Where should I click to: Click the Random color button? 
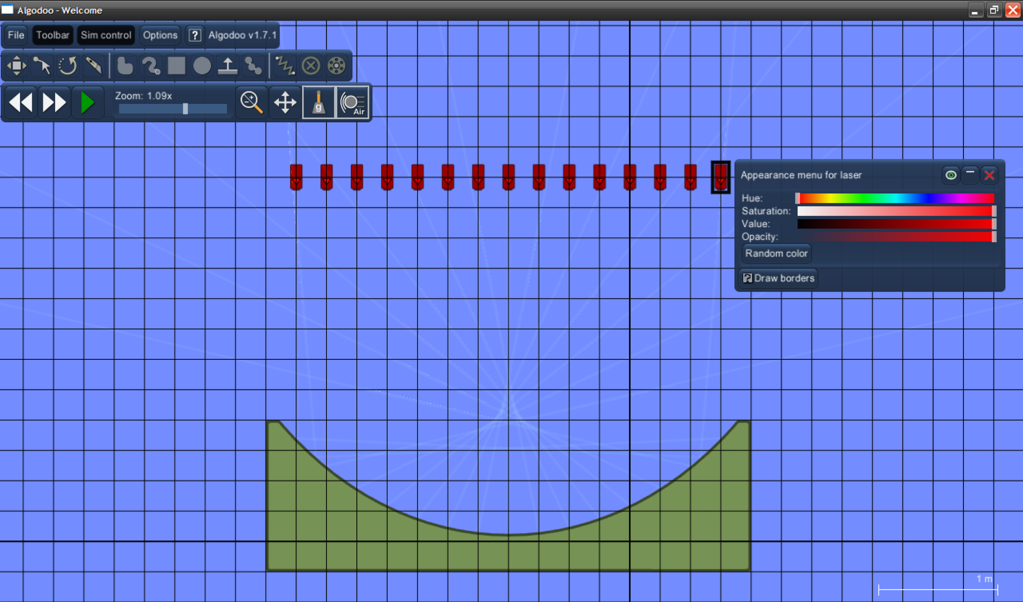(776, 254)
